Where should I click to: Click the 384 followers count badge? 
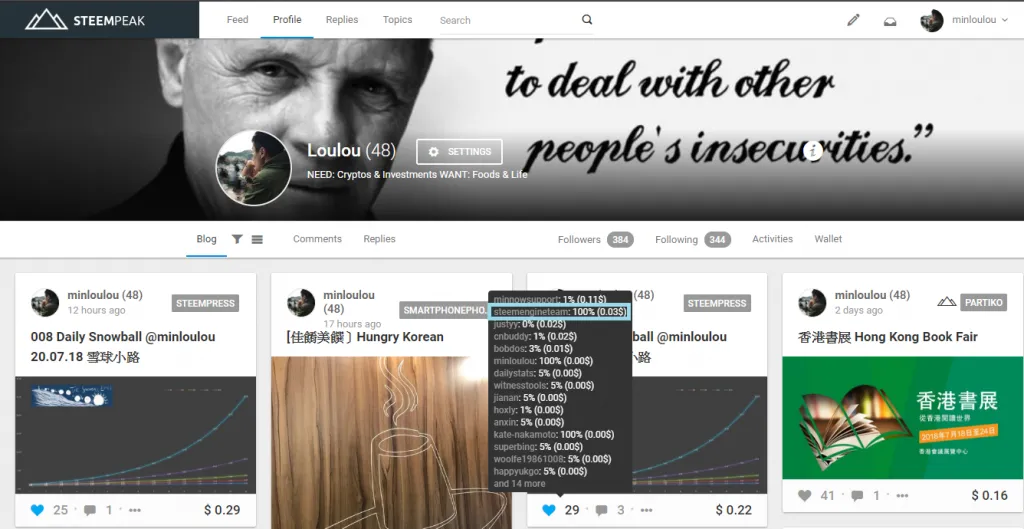[x=620, y=240]
